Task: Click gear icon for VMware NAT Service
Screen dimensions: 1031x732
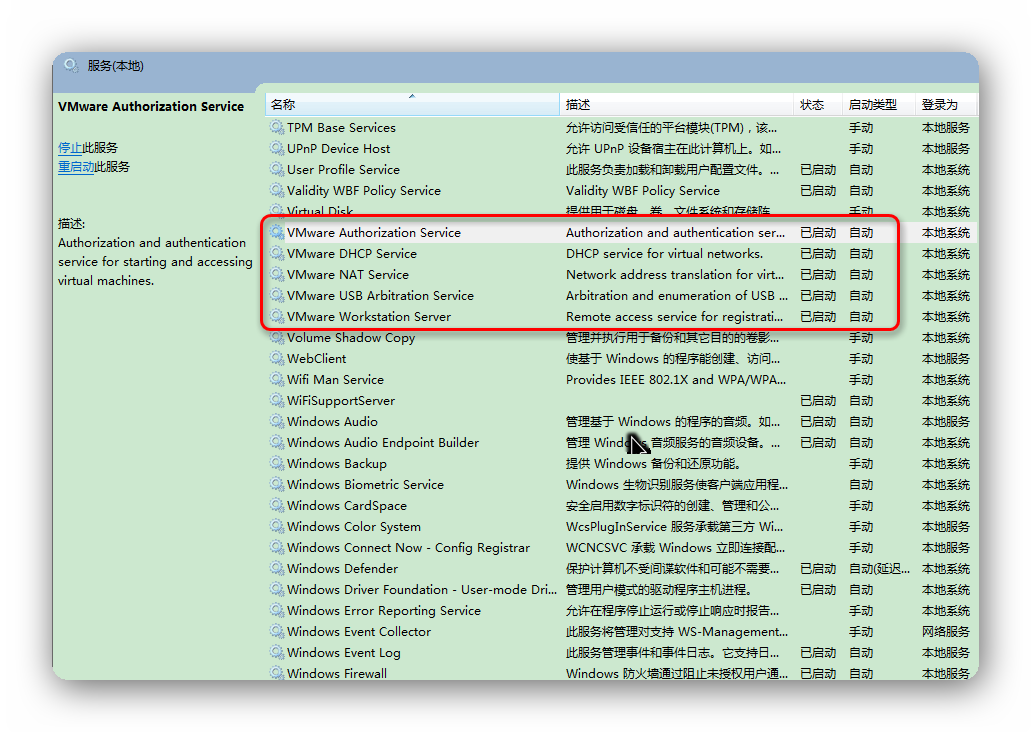Action: (277, 274)
